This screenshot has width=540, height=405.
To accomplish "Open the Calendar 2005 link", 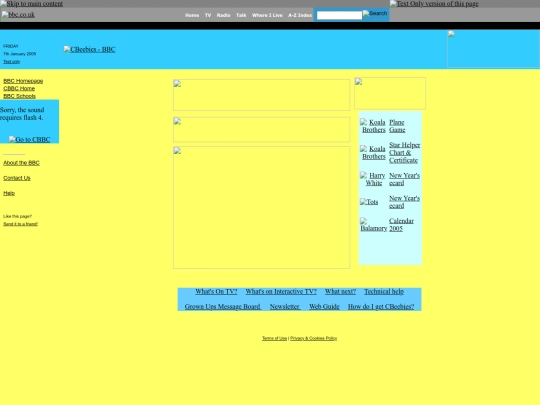I will point(401,225).
